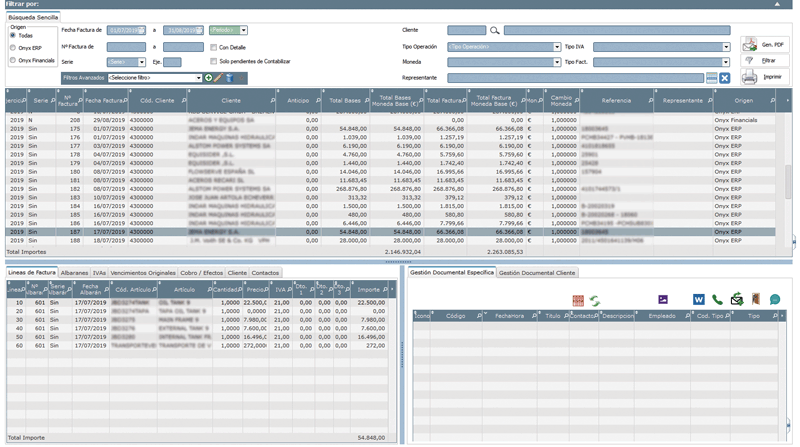Enable the Con Detalle checkbox
Image resolution: width=800 pixels, height=447 pixels.
point(213,46)
